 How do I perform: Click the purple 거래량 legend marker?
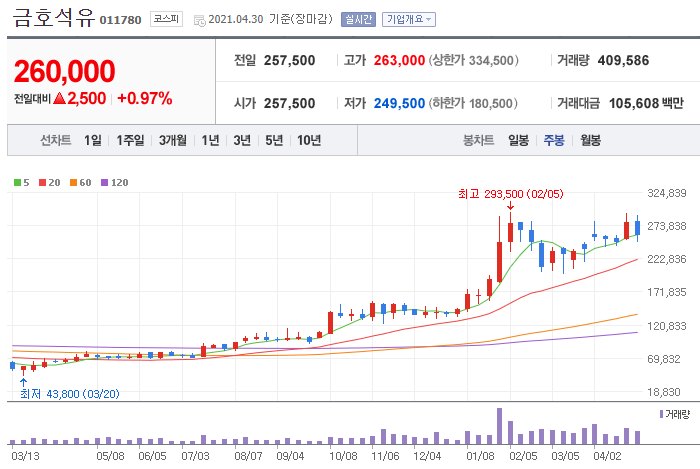[x=661, y=414]
